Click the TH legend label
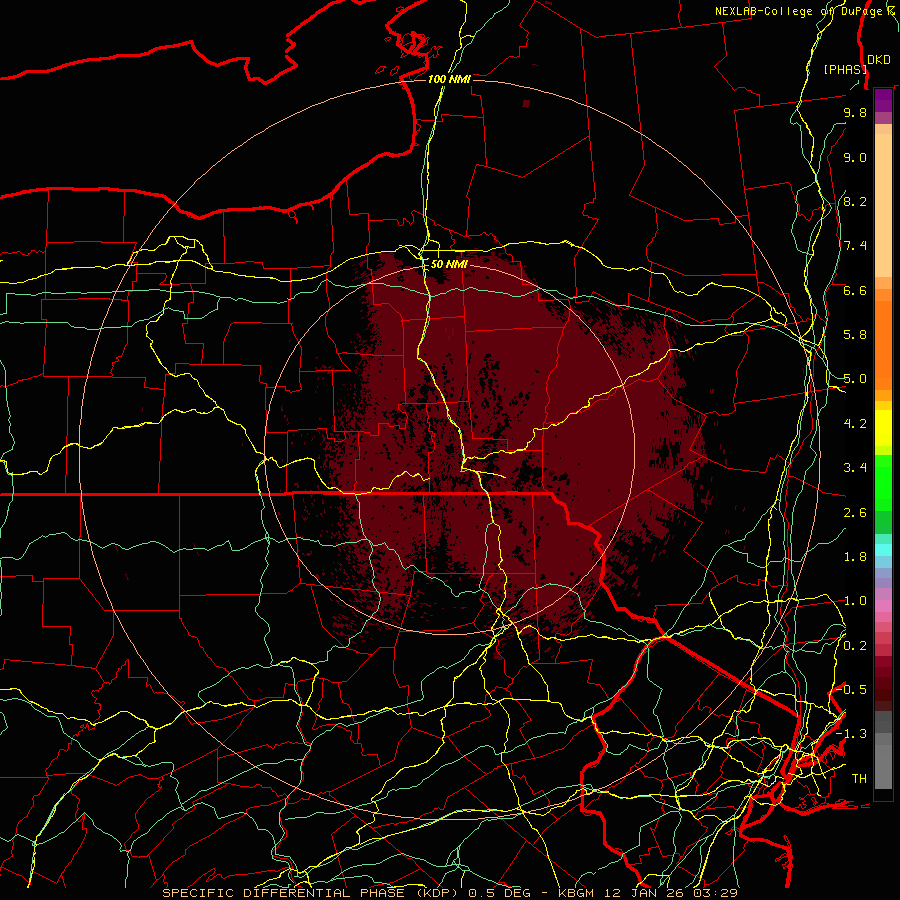The height and width of the screenshot is (900, 900). coord(859,779)
